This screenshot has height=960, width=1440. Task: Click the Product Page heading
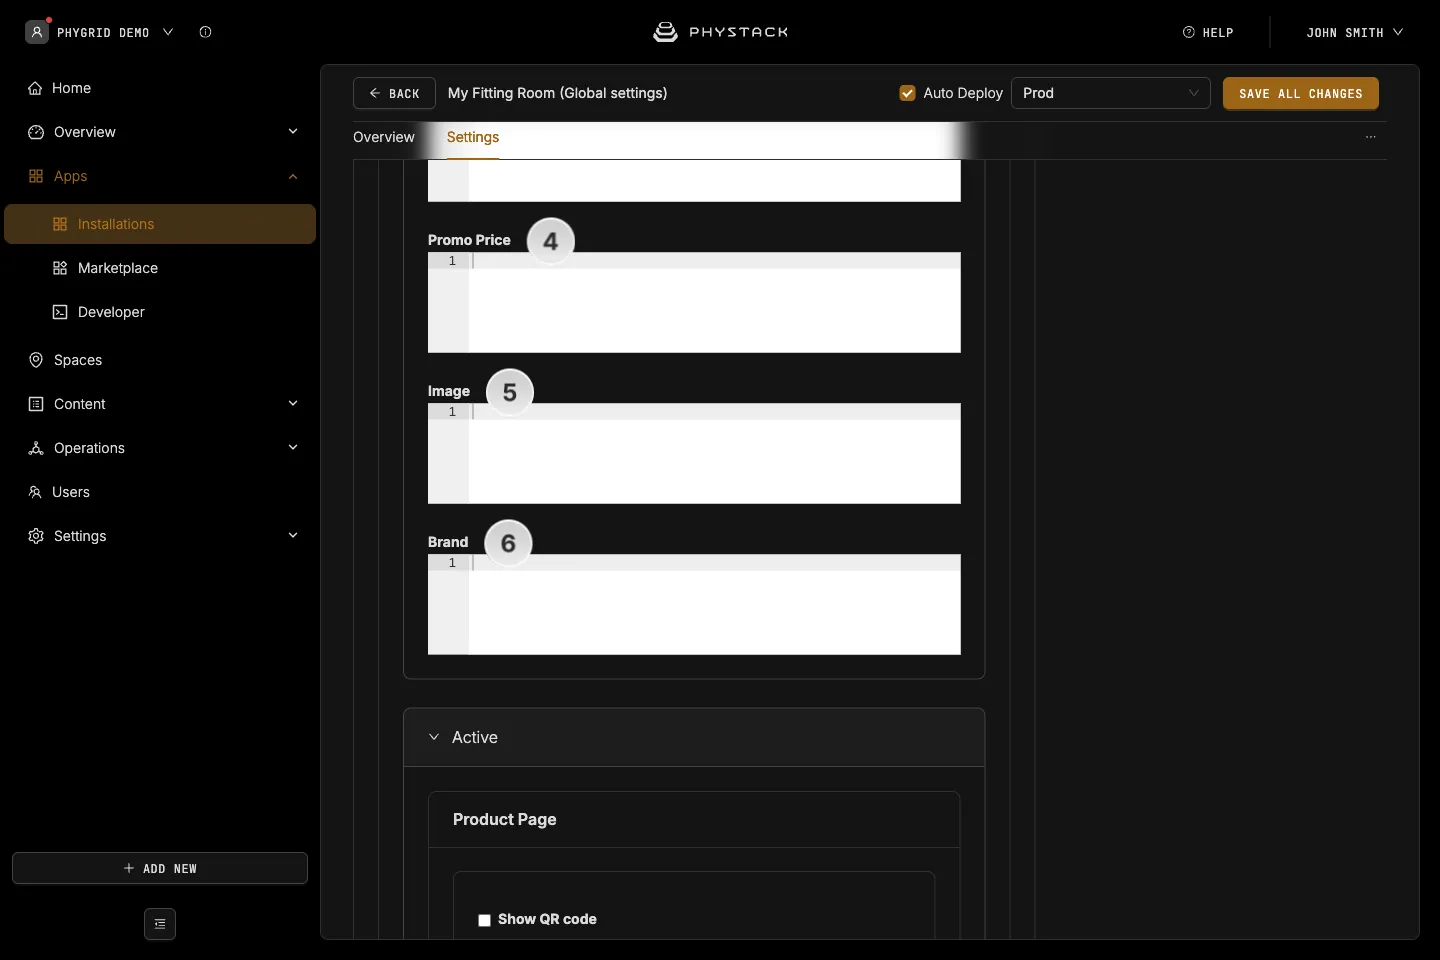coord(505,819)
